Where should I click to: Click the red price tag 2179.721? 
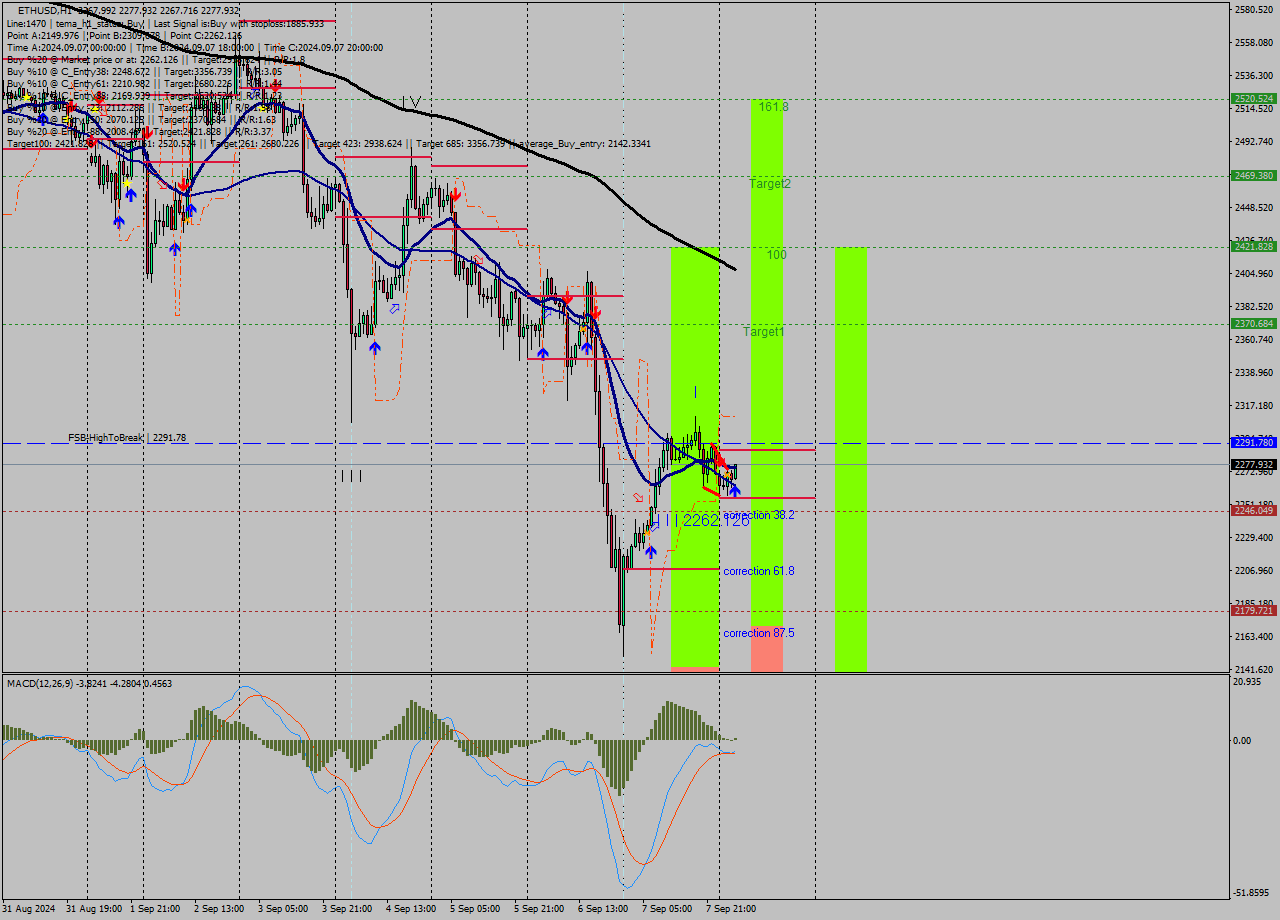click(1252, 611)
